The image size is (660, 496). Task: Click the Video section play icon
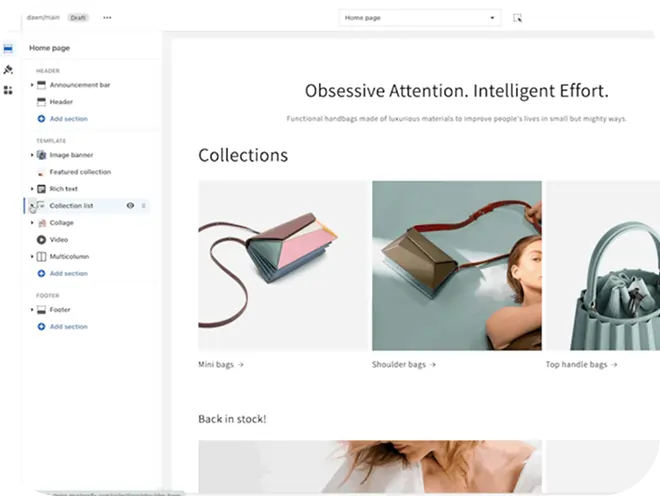pos(41,240)
